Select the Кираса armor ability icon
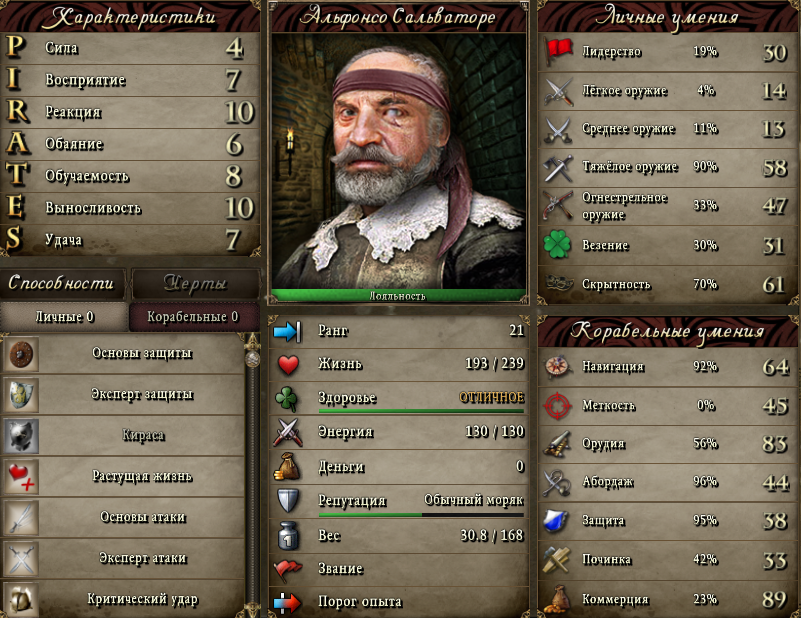Image resolution: width=801 pixels, height=618 pixels. click(x=21, y=436)
